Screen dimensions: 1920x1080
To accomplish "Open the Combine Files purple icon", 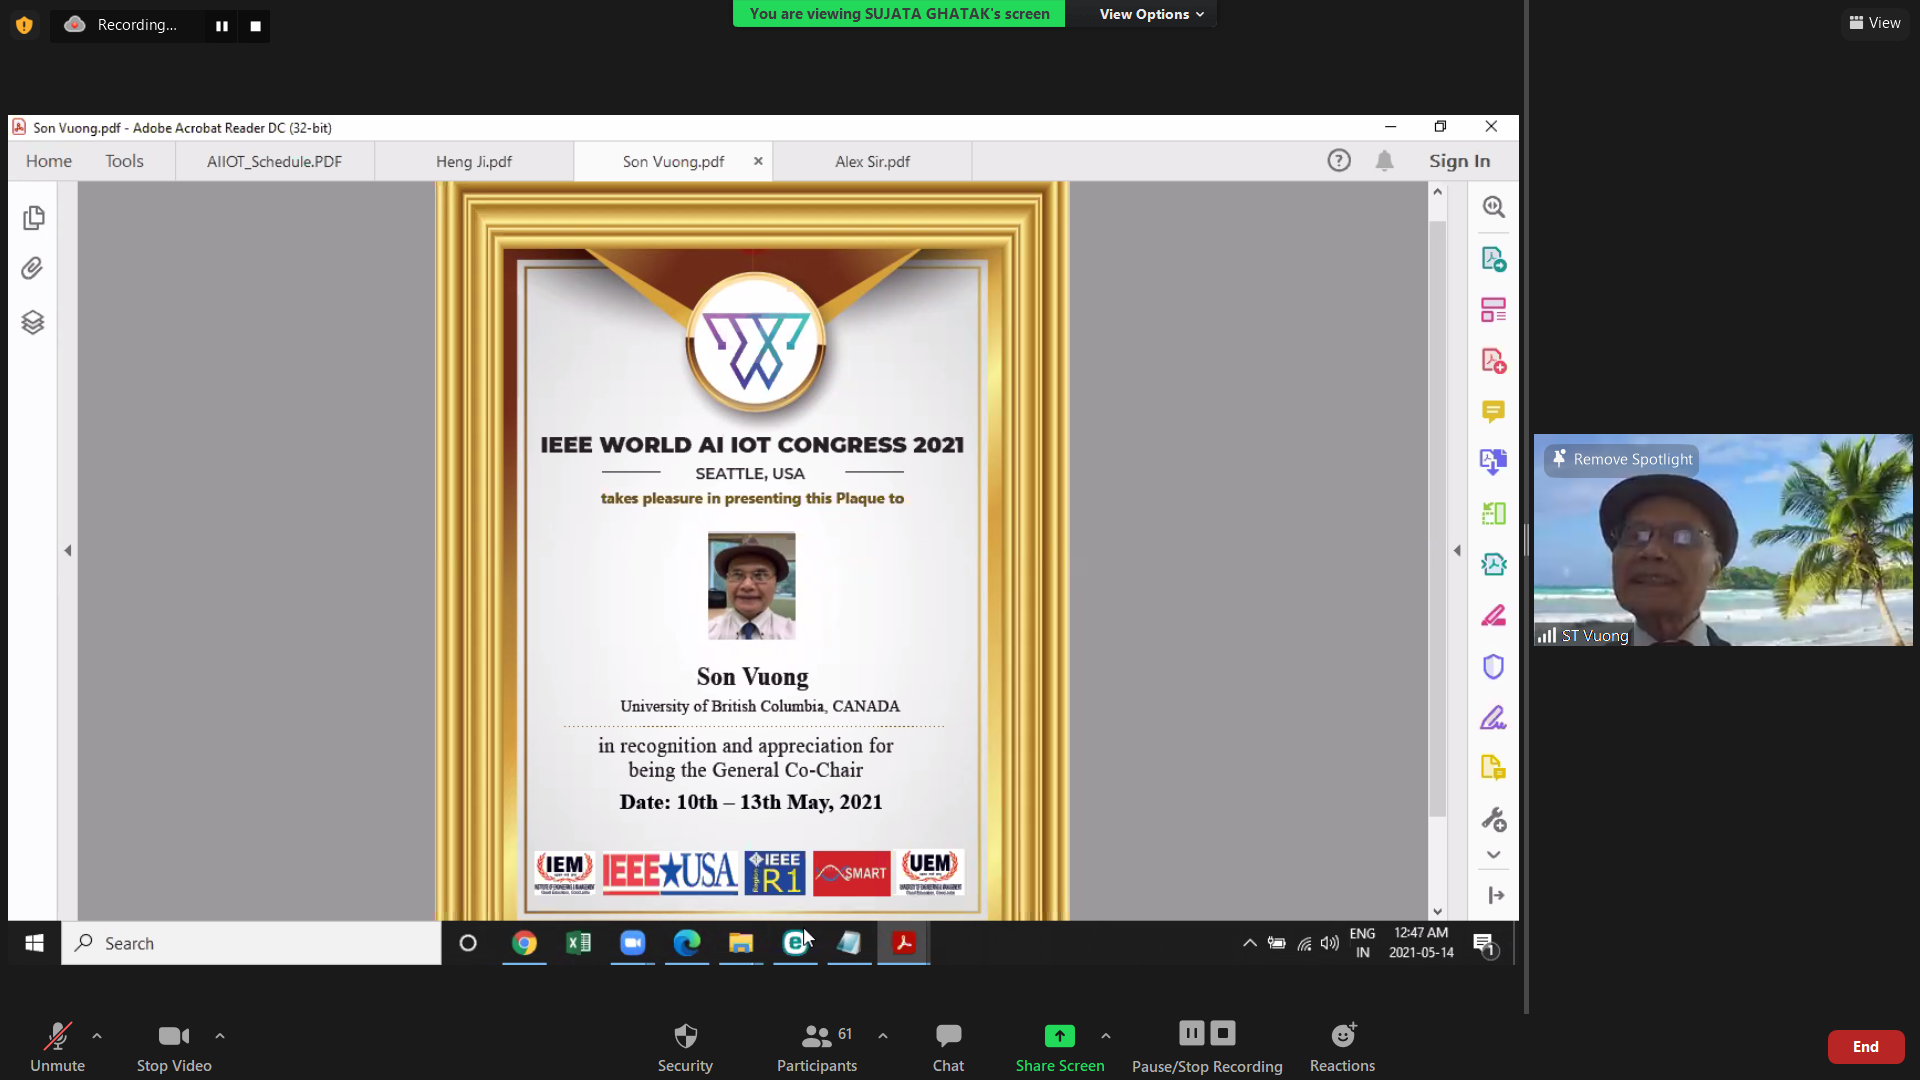I will tap(1493, 462).
